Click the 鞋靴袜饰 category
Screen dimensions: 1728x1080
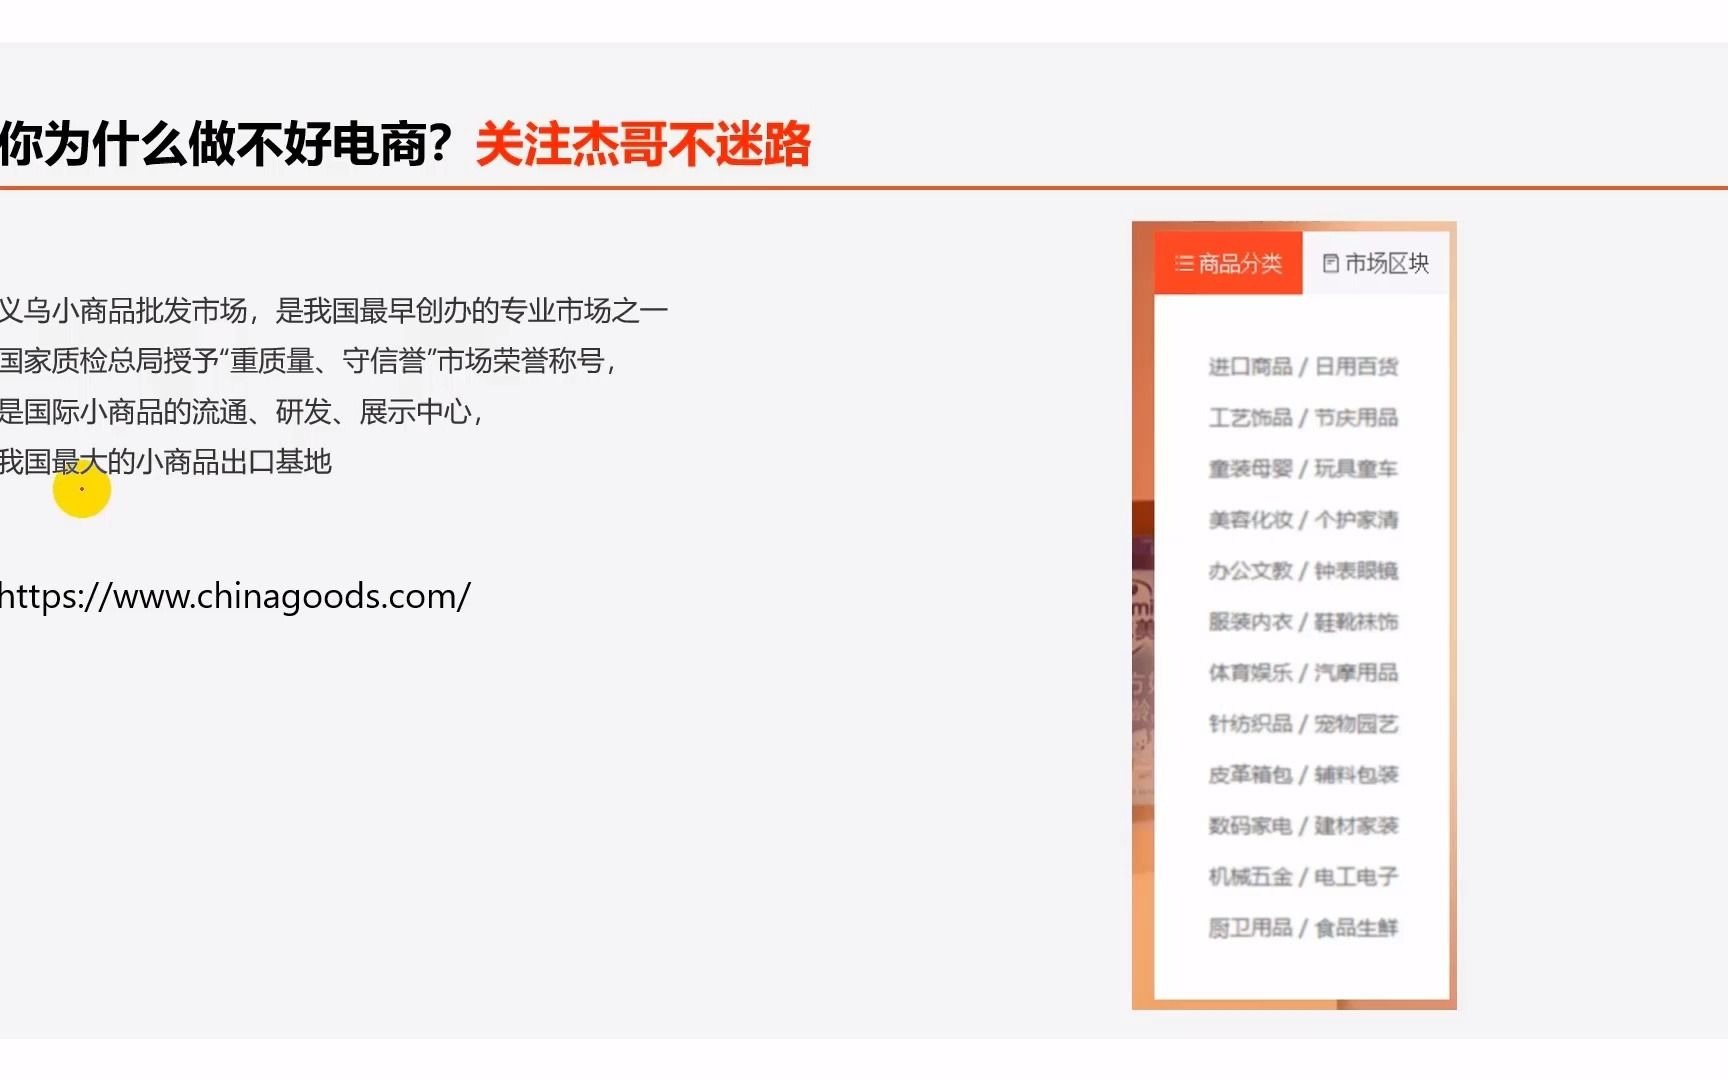1356,622
